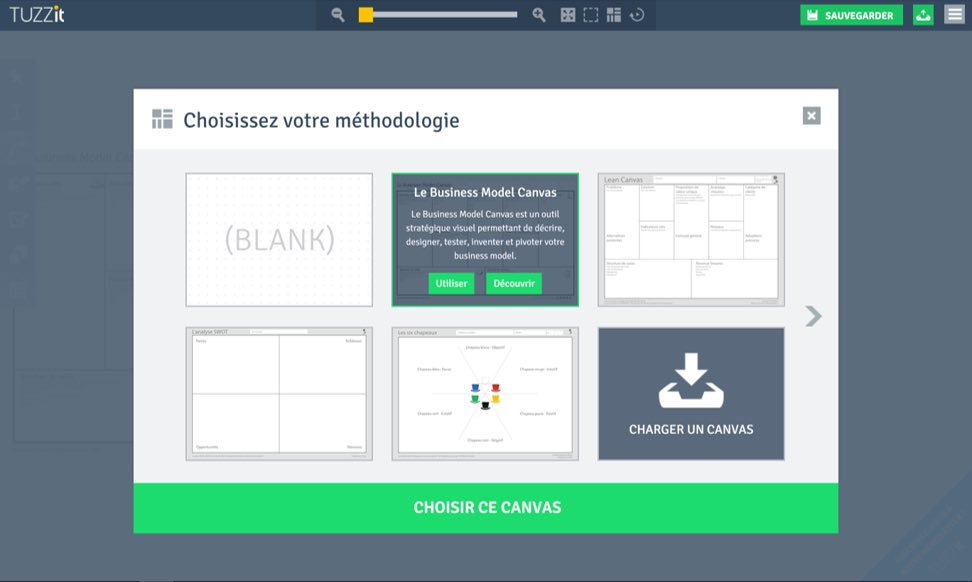Click Découvrir for the Business Model Canvas
972x582 pixels.
tap(513, 283)
